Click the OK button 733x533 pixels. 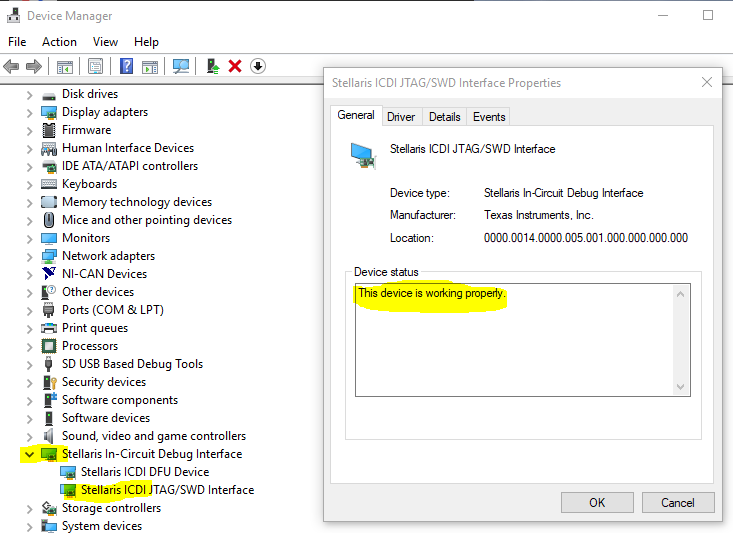coord(597,503)
